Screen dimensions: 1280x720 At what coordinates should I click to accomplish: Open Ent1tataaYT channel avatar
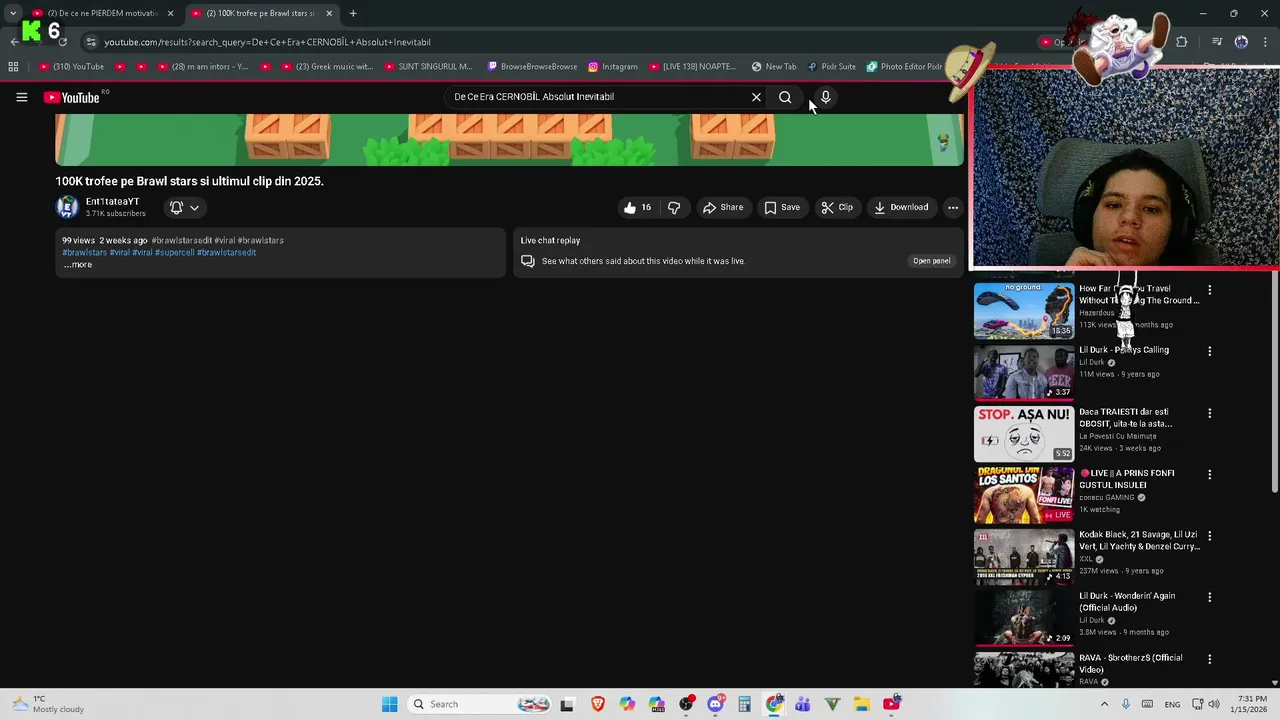[67, 207]
